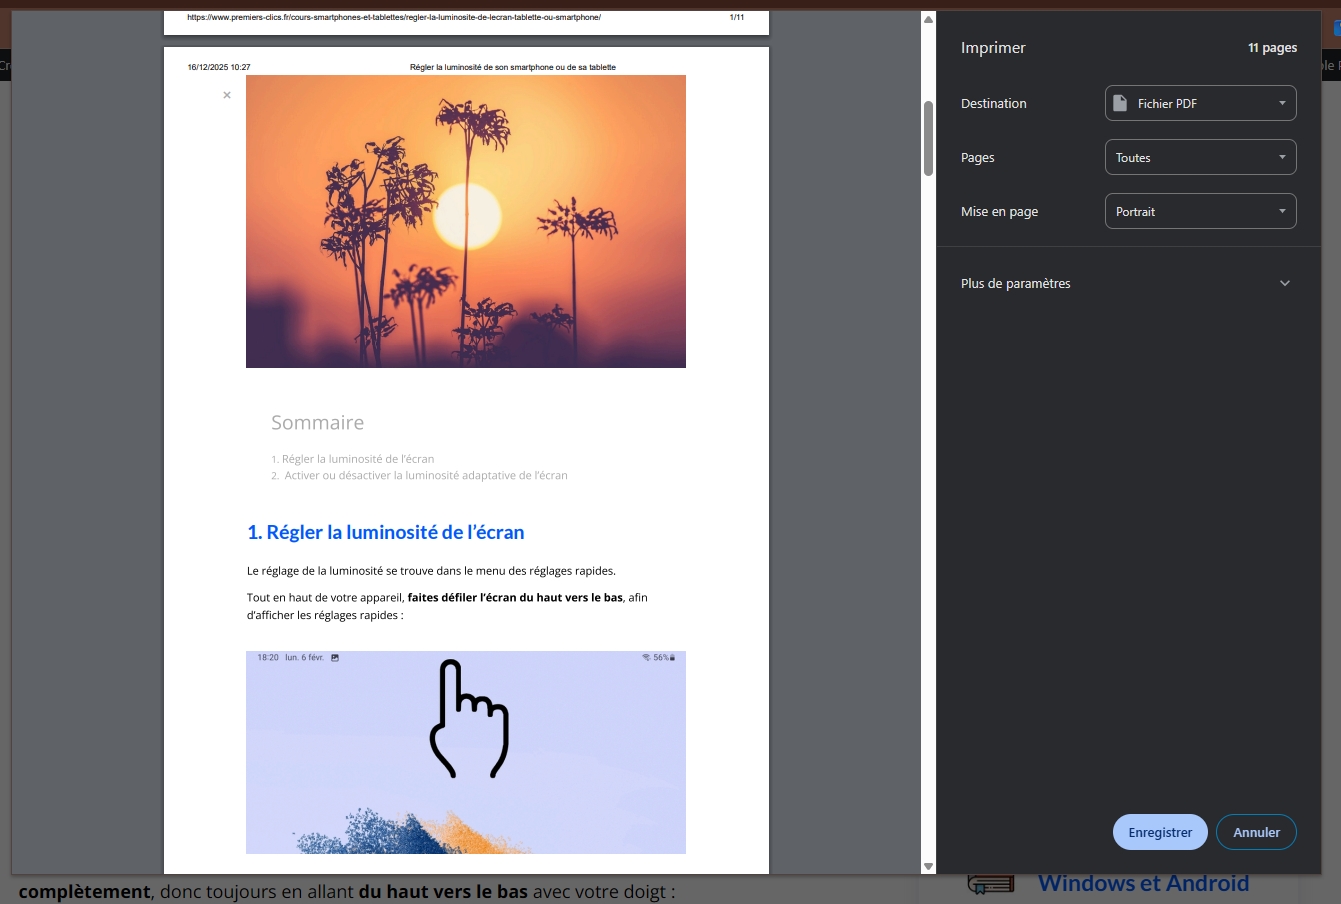Open the Pages dropdown set to Toutes

1200,157
